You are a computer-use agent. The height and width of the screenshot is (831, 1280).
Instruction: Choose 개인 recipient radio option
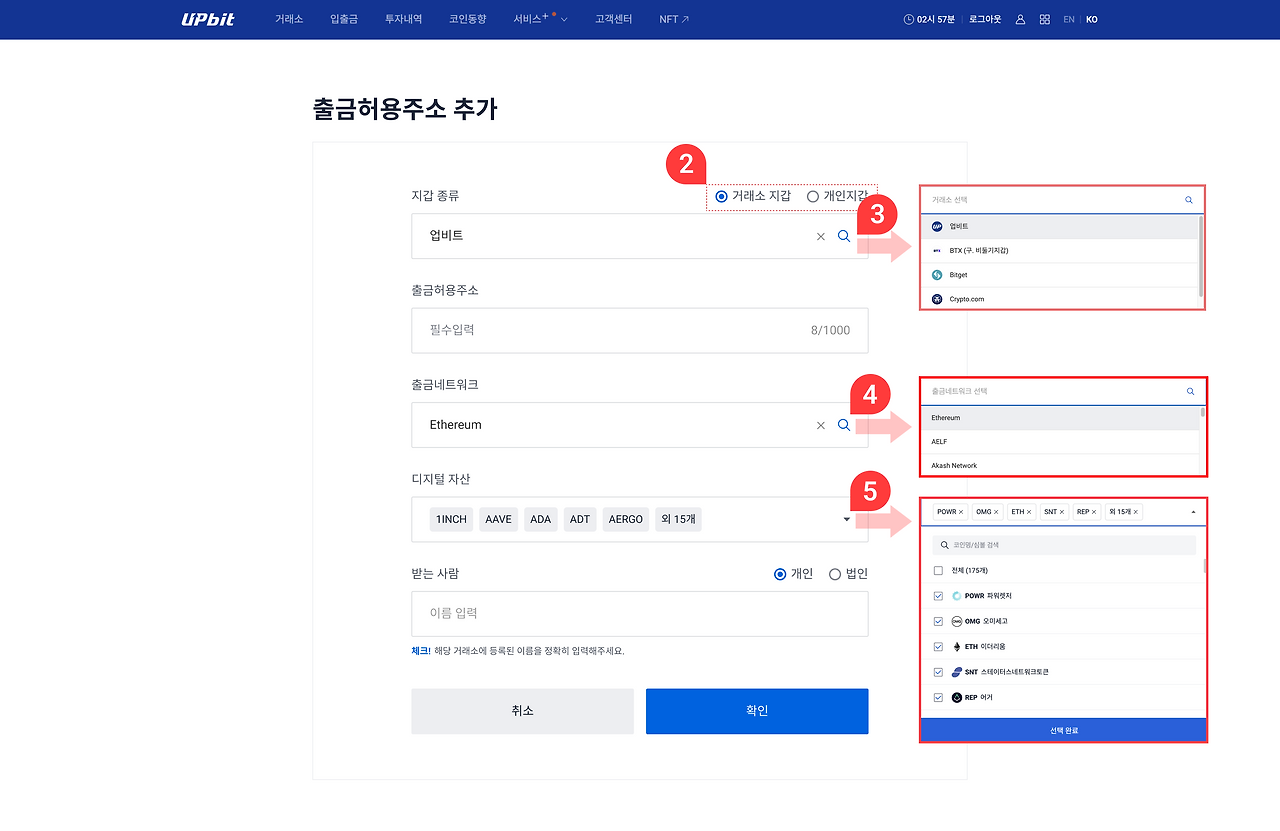tap(781, 574)
